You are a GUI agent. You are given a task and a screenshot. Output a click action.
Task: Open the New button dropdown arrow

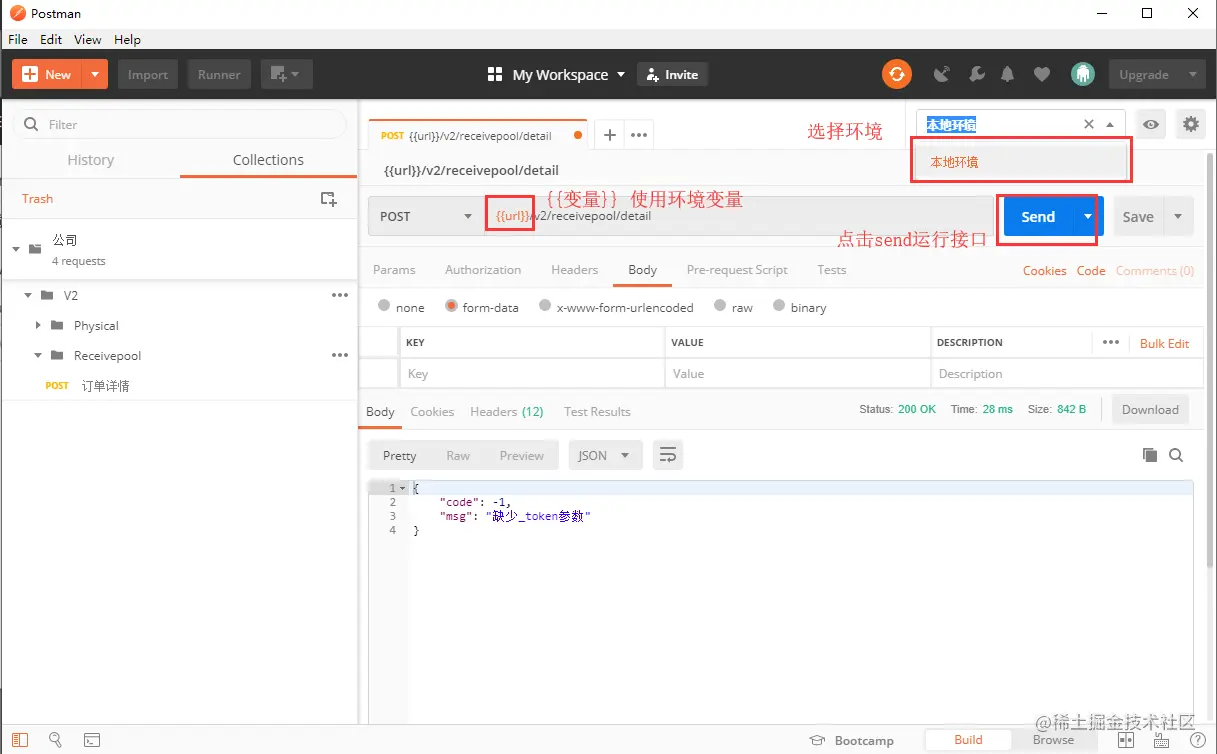click(95, 74)
